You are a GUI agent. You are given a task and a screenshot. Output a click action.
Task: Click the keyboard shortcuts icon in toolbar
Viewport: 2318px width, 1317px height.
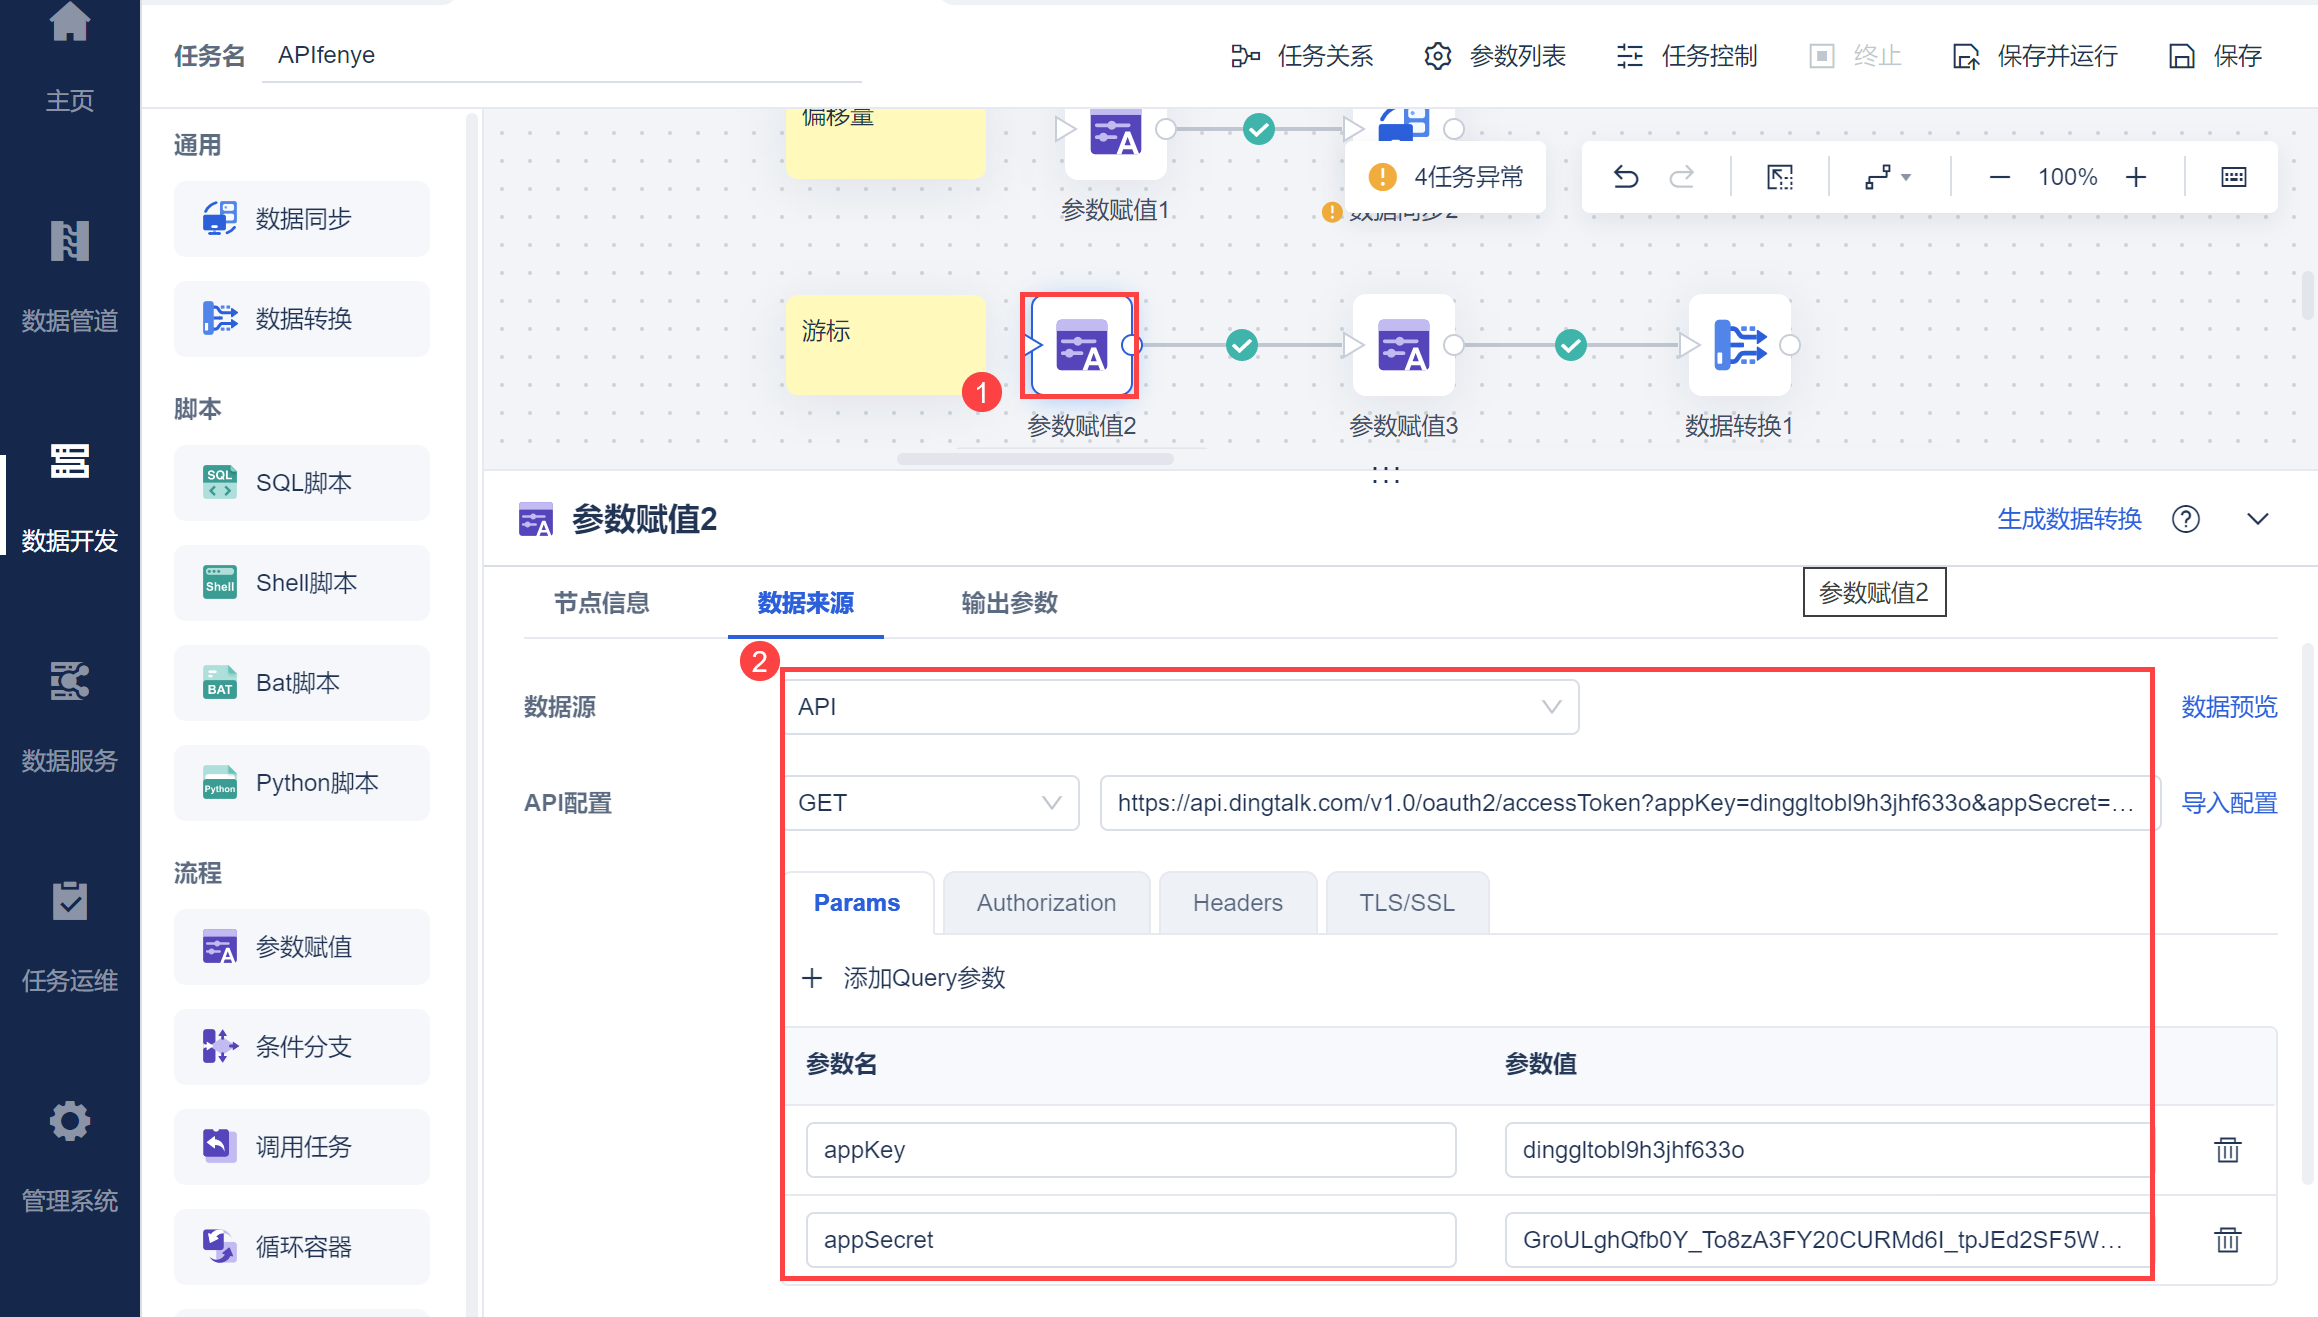(2233, 177)
